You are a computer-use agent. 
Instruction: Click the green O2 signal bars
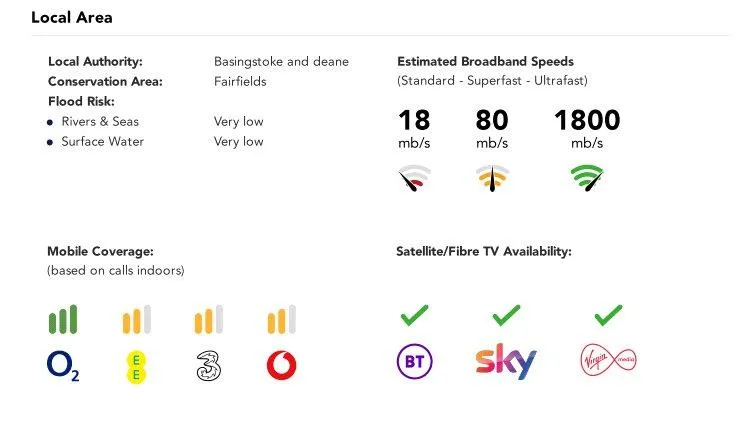pyautogui.click(x=63, y=319)
